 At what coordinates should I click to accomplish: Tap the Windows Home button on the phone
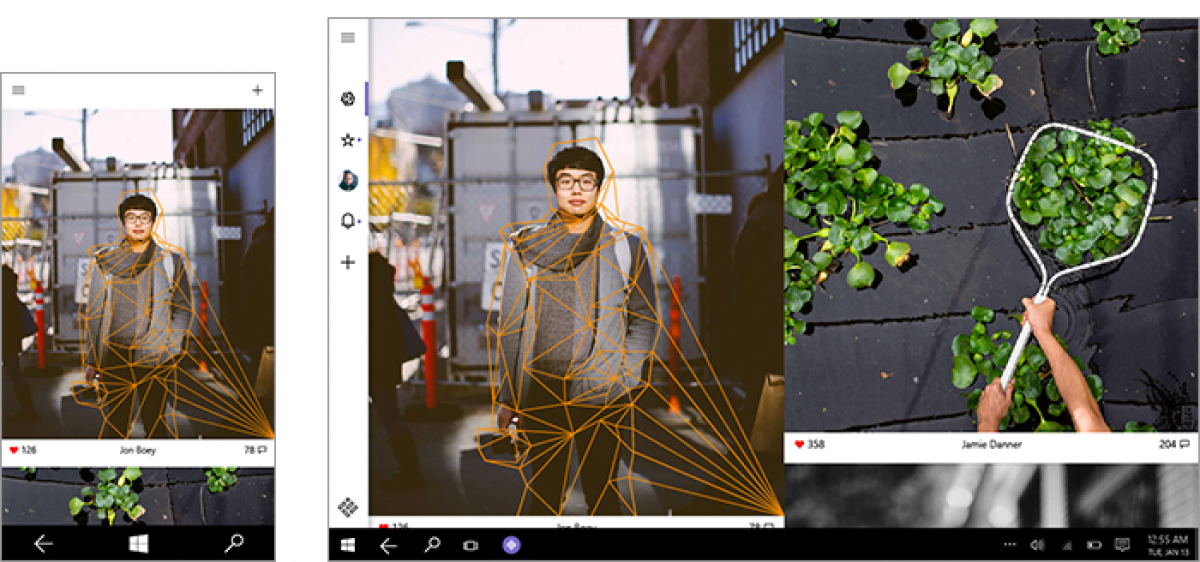click(x=138, y=544)
